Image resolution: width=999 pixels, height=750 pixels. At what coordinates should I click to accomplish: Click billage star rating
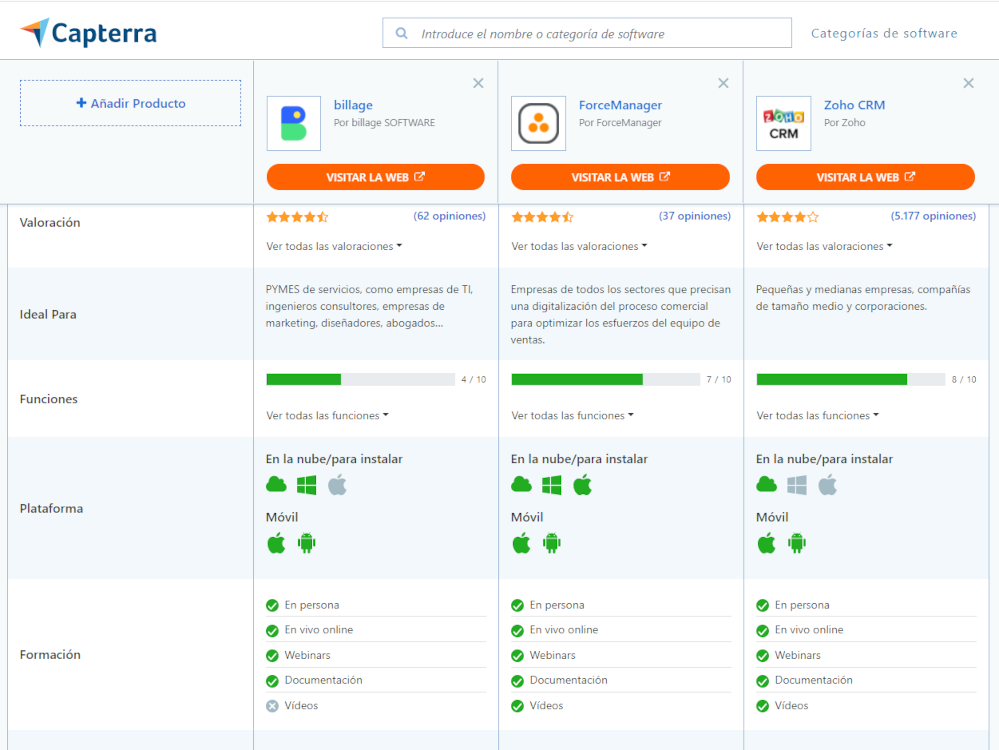297,217
